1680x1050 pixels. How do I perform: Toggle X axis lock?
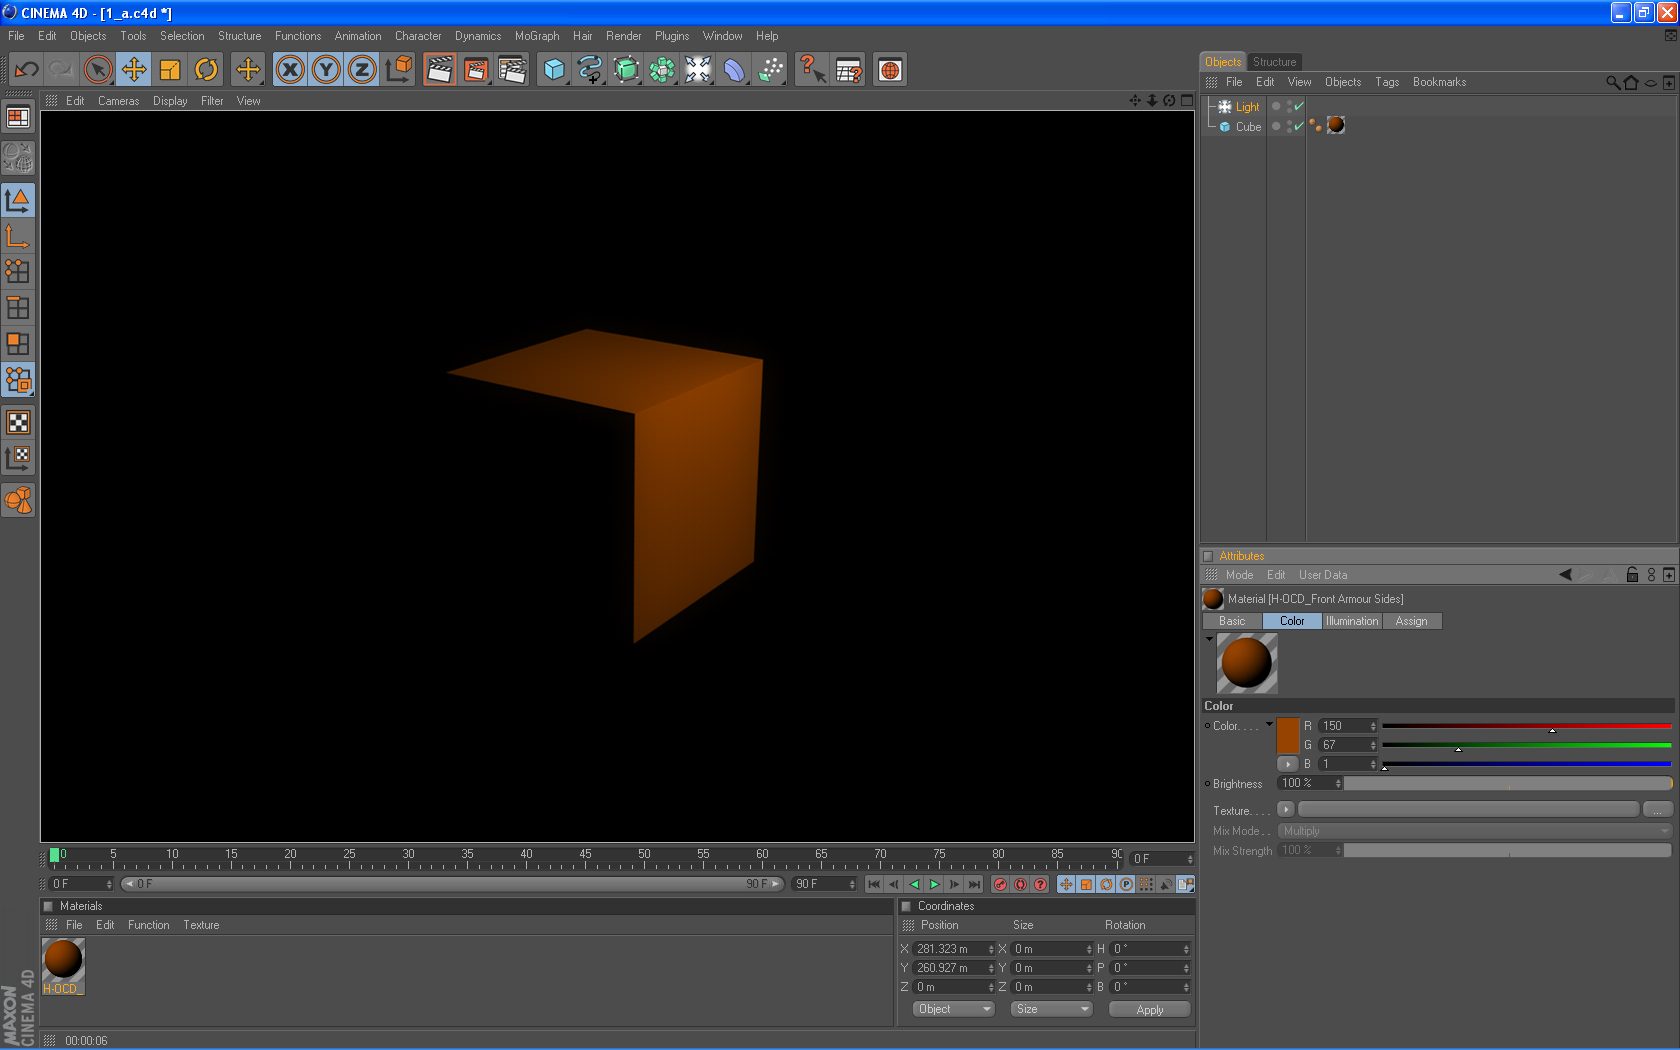pyautogui.click(x=290, y=70)
